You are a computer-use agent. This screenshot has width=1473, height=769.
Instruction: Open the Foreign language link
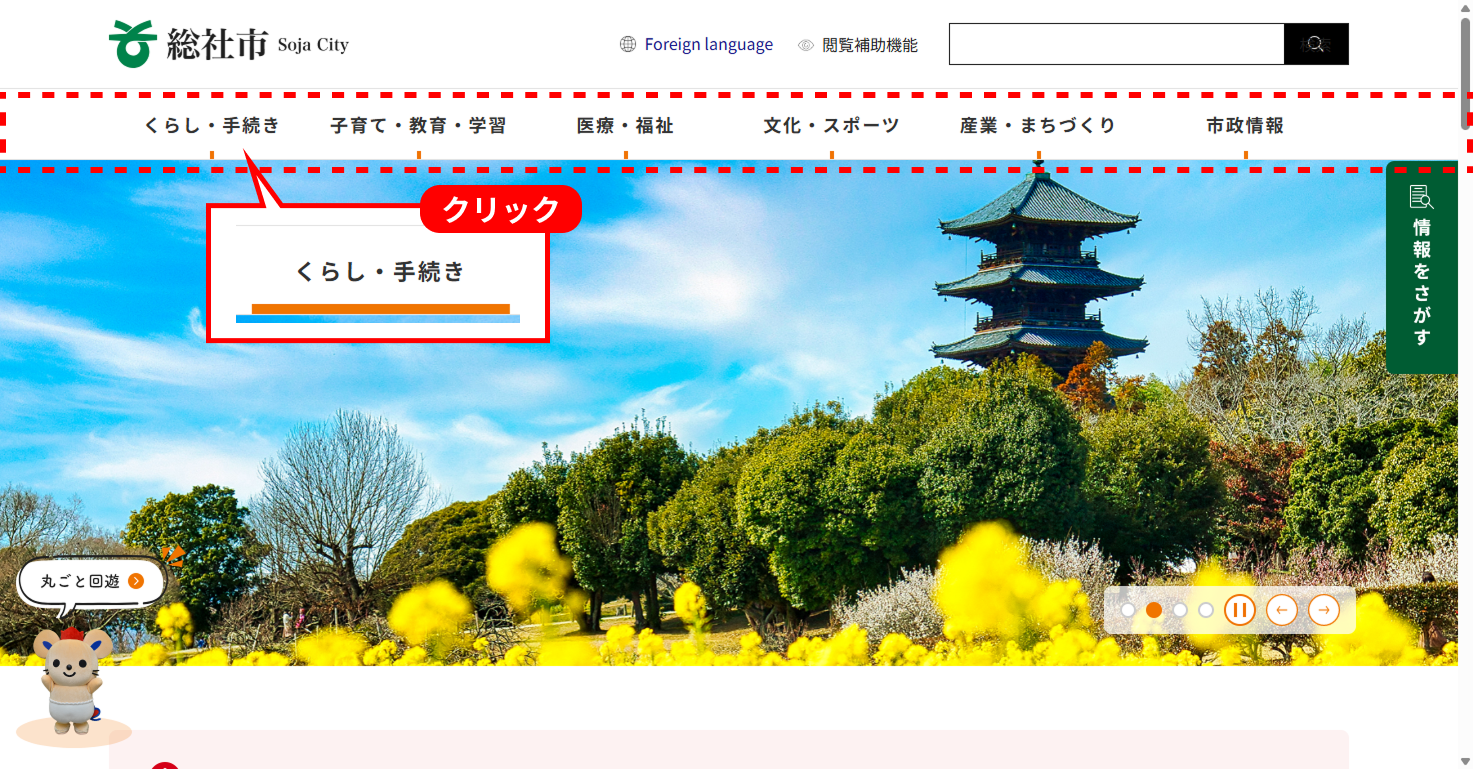tap(708, 44)
